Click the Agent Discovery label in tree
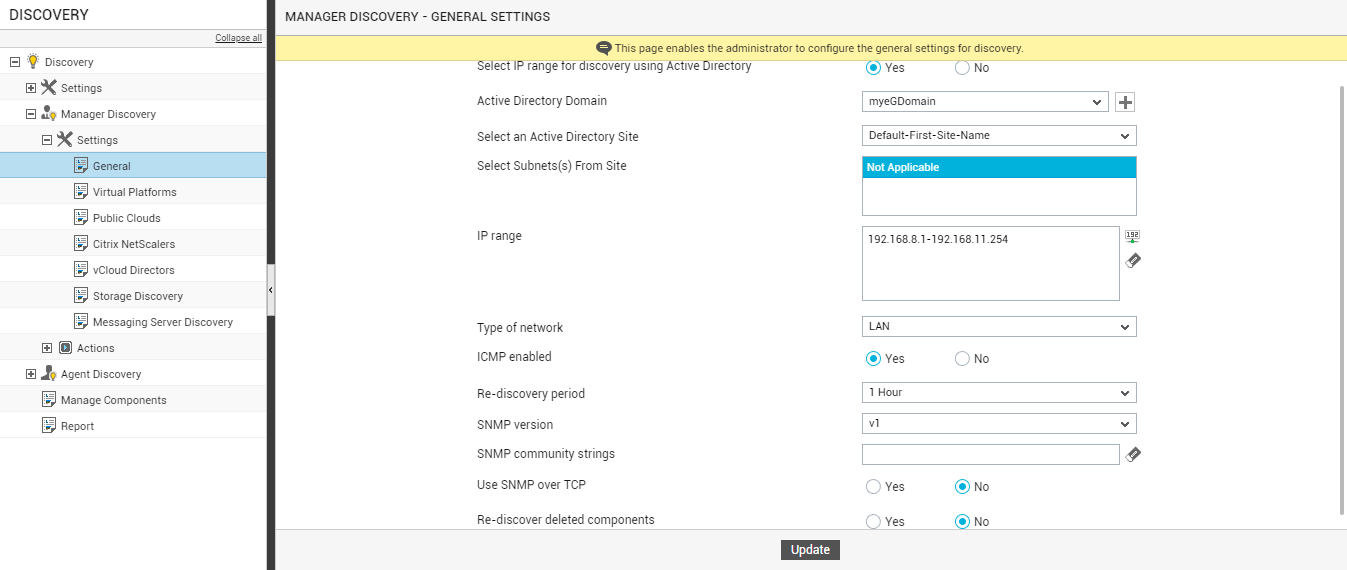The height and width of the screenshot is (570, 1347). (101, 374)
